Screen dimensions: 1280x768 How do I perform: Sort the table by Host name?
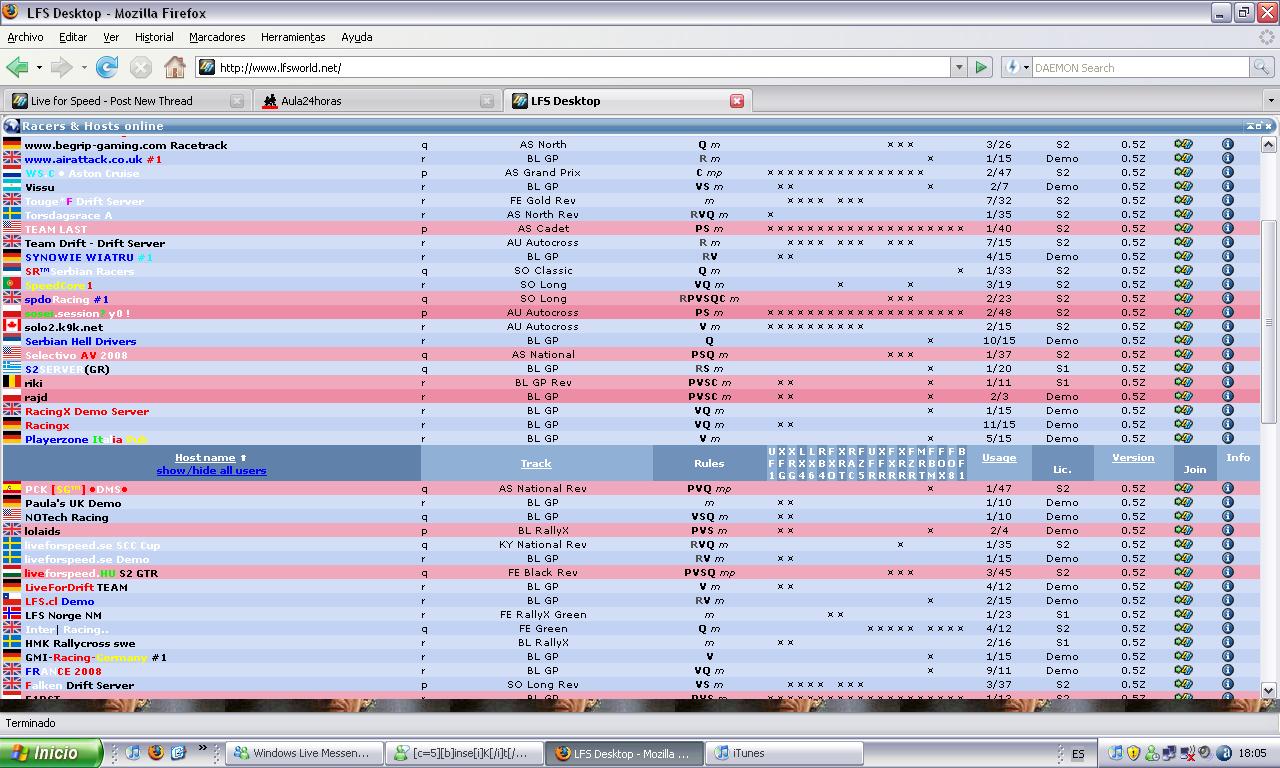[x=205, y=458]
